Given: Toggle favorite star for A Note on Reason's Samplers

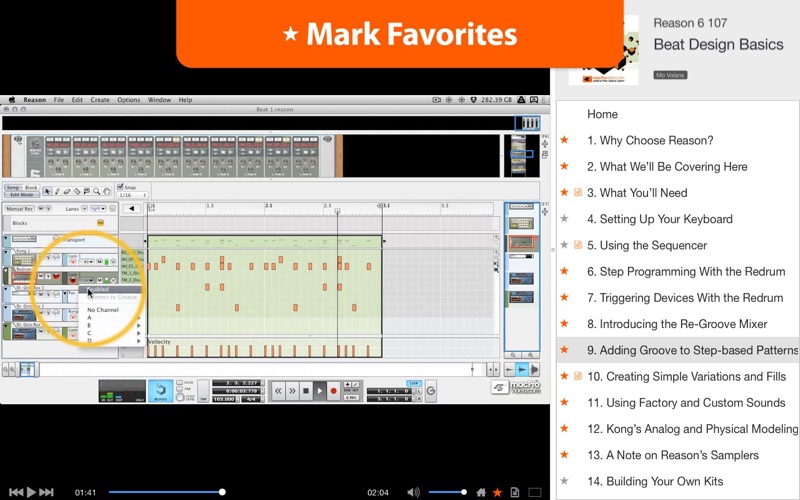Looking at the screenshot, I should (564, 455).
